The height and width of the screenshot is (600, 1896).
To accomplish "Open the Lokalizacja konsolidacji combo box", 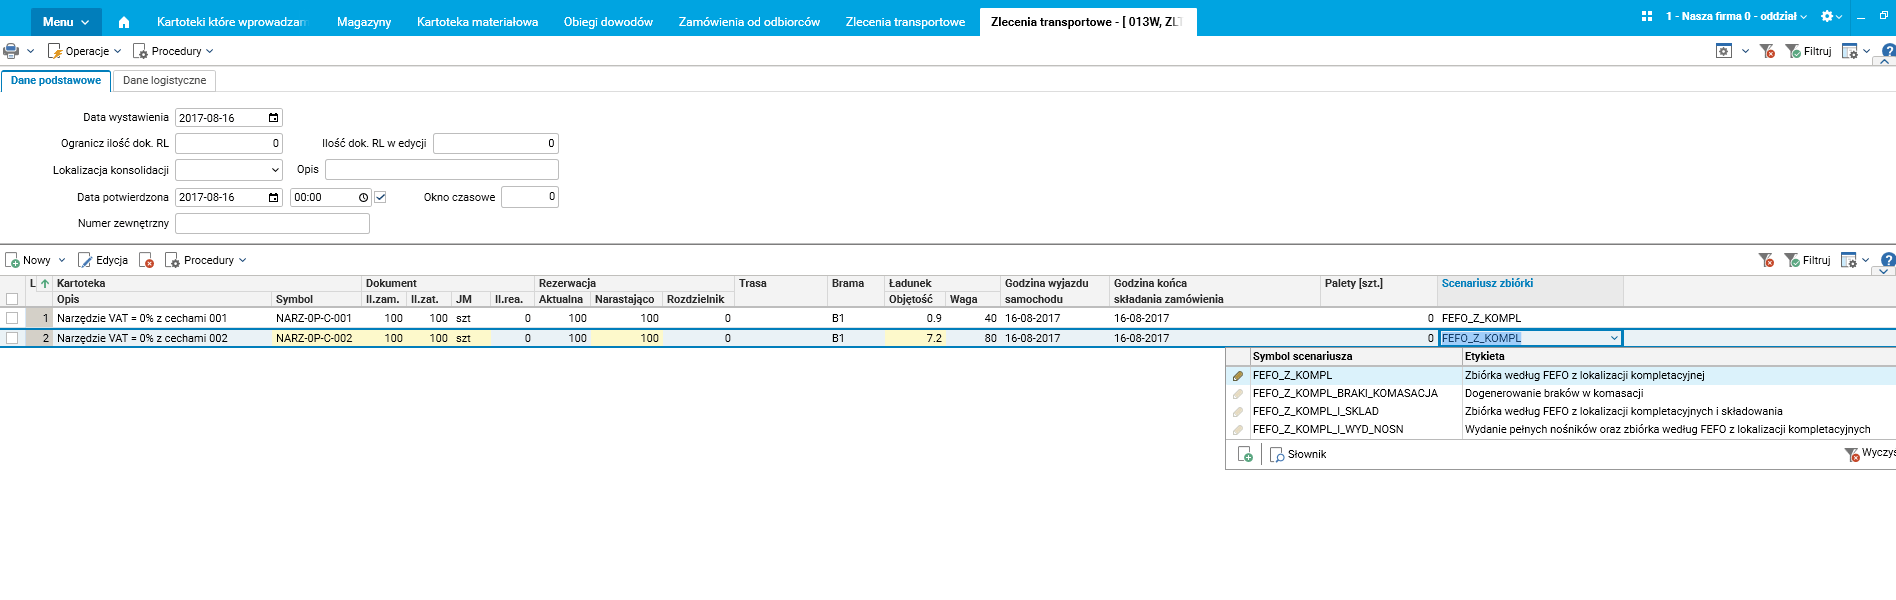I will tap(229, 170).
